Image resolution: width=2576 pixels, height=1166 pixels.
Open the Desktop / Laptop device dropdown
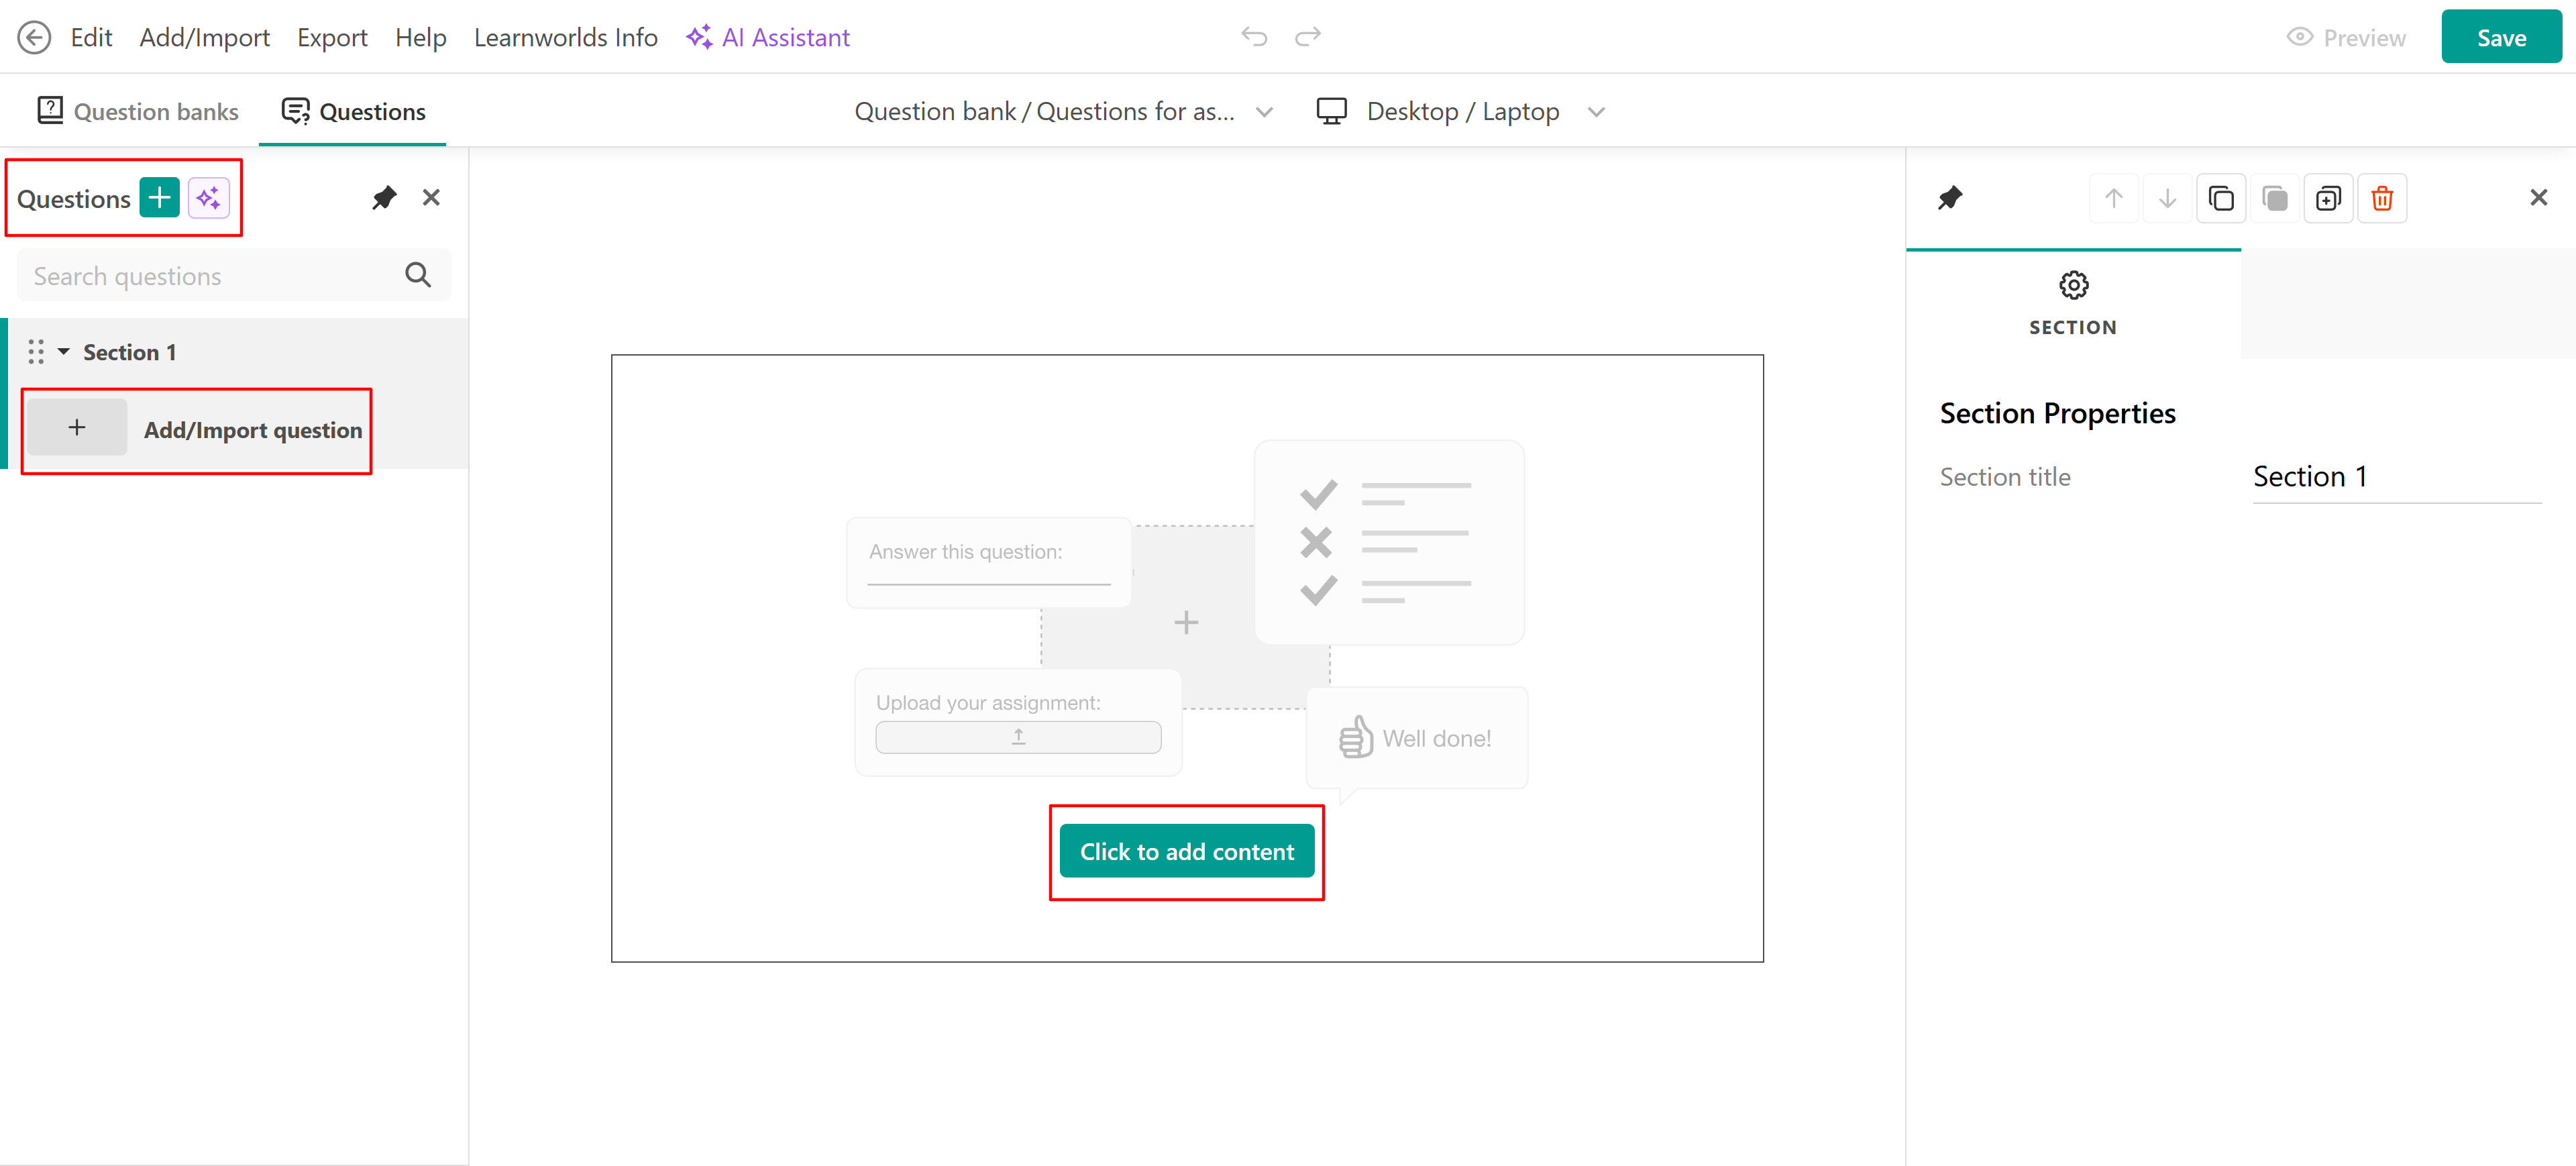(x=1461, y=112)
